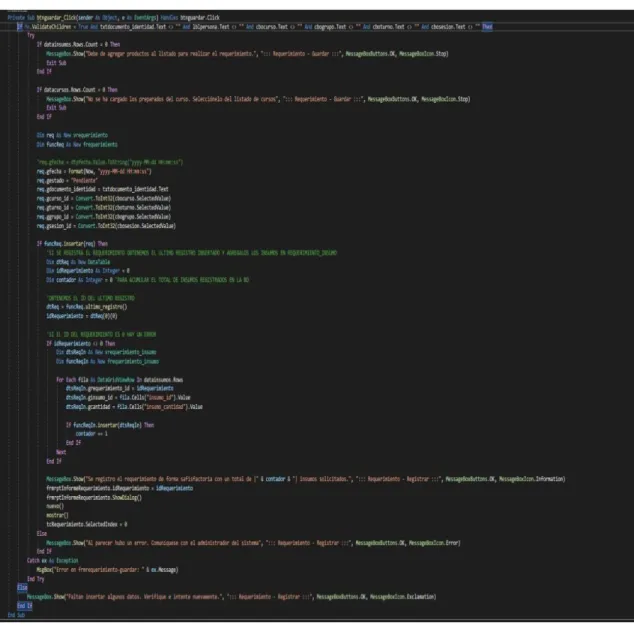
Task: Click 'req.gdocumento_identidad' assignment line
Action: (x=103, y=189)
